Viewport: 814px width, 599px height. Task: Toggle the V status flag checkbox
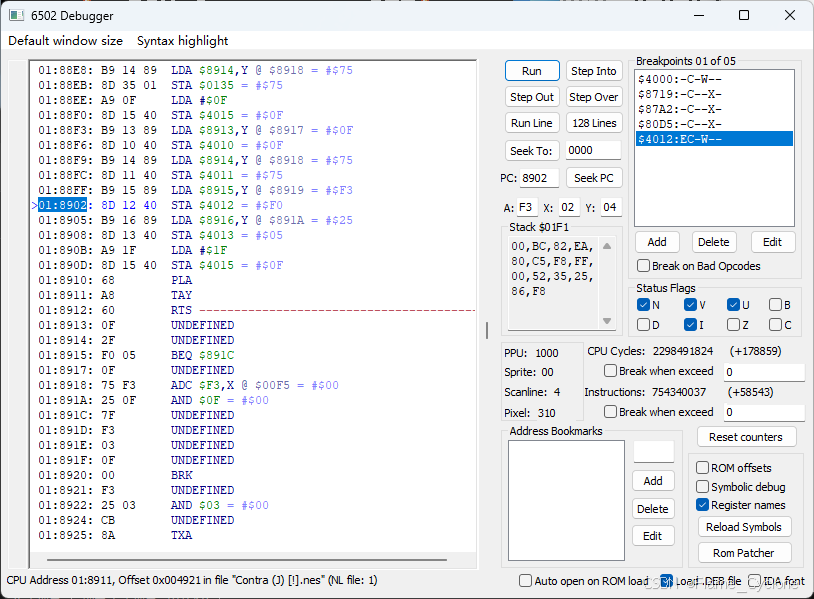coord(690,305)
